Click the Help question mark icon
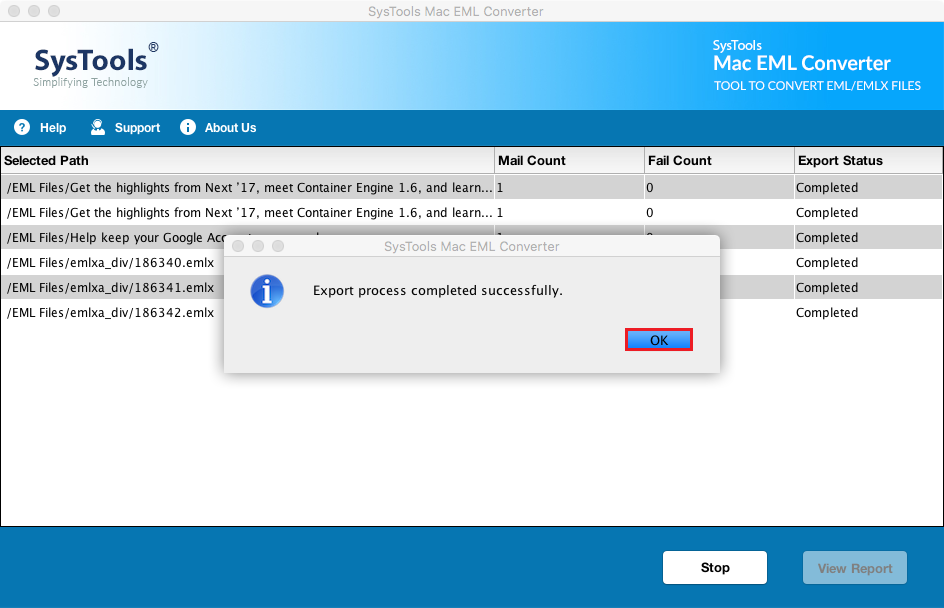The height and width of the screenshot is (608, 944). point(22,127)
